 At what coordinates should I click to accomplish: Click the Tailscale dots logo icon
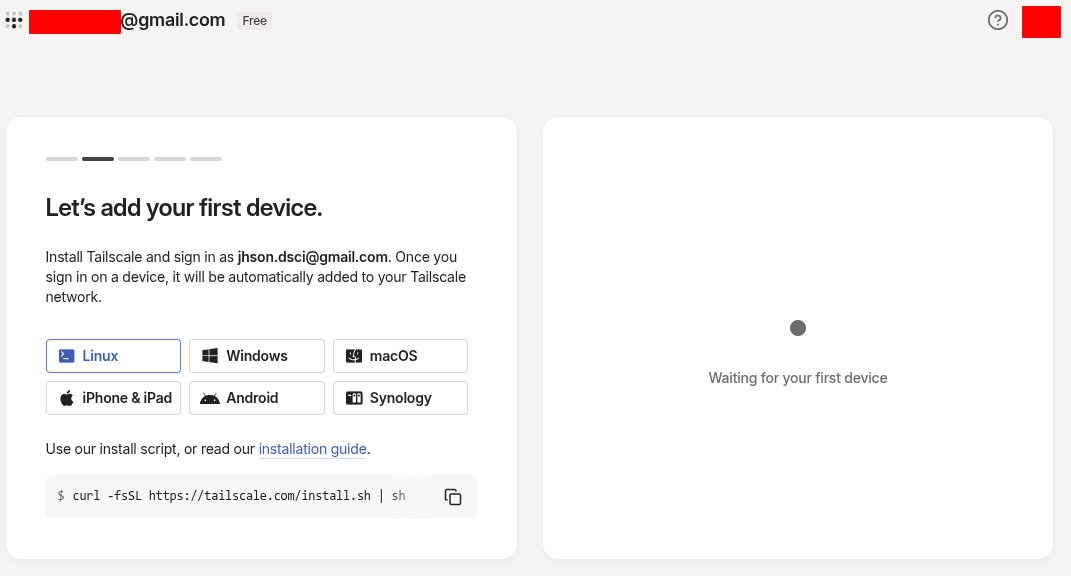[x=14, y=20]
